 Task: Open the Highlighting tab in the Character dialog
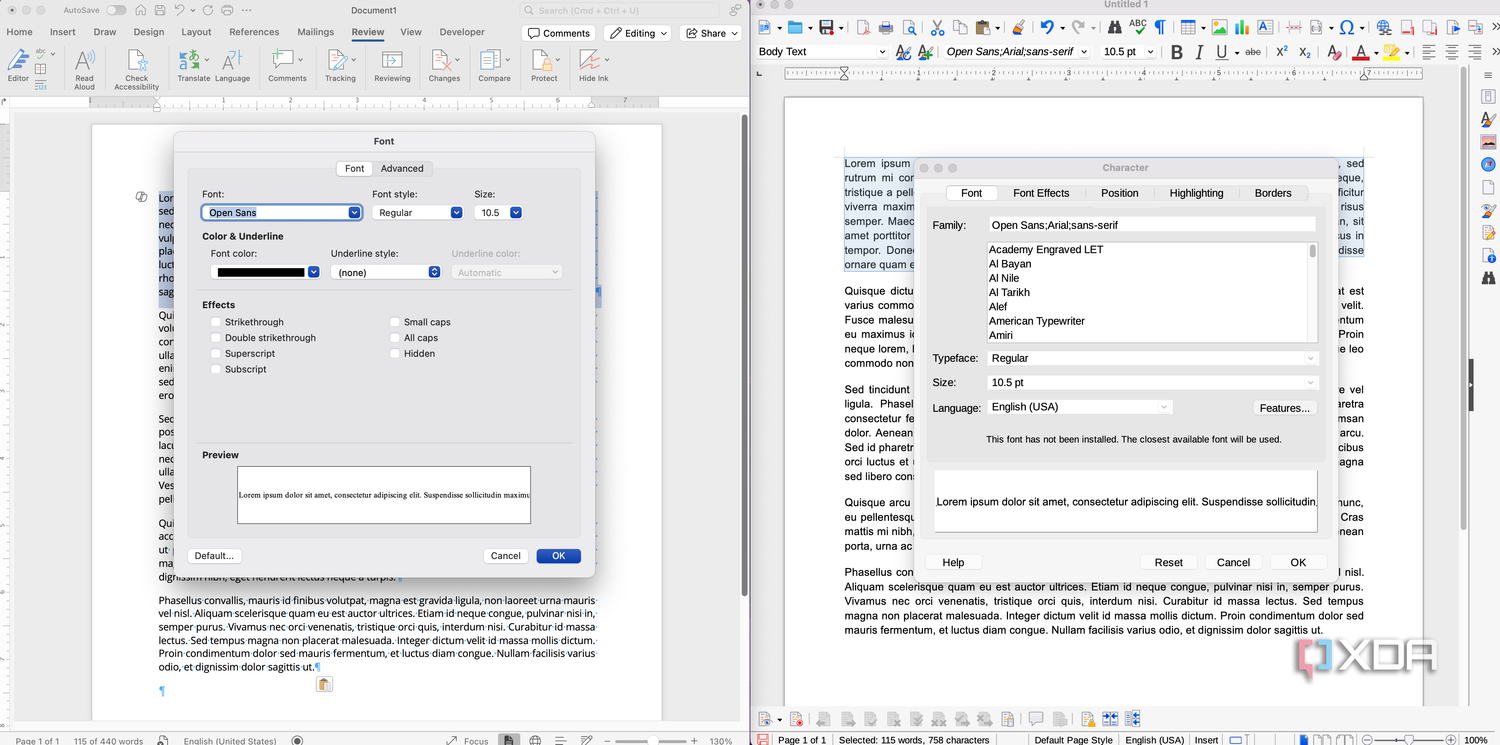click(x=1196, y=193)
